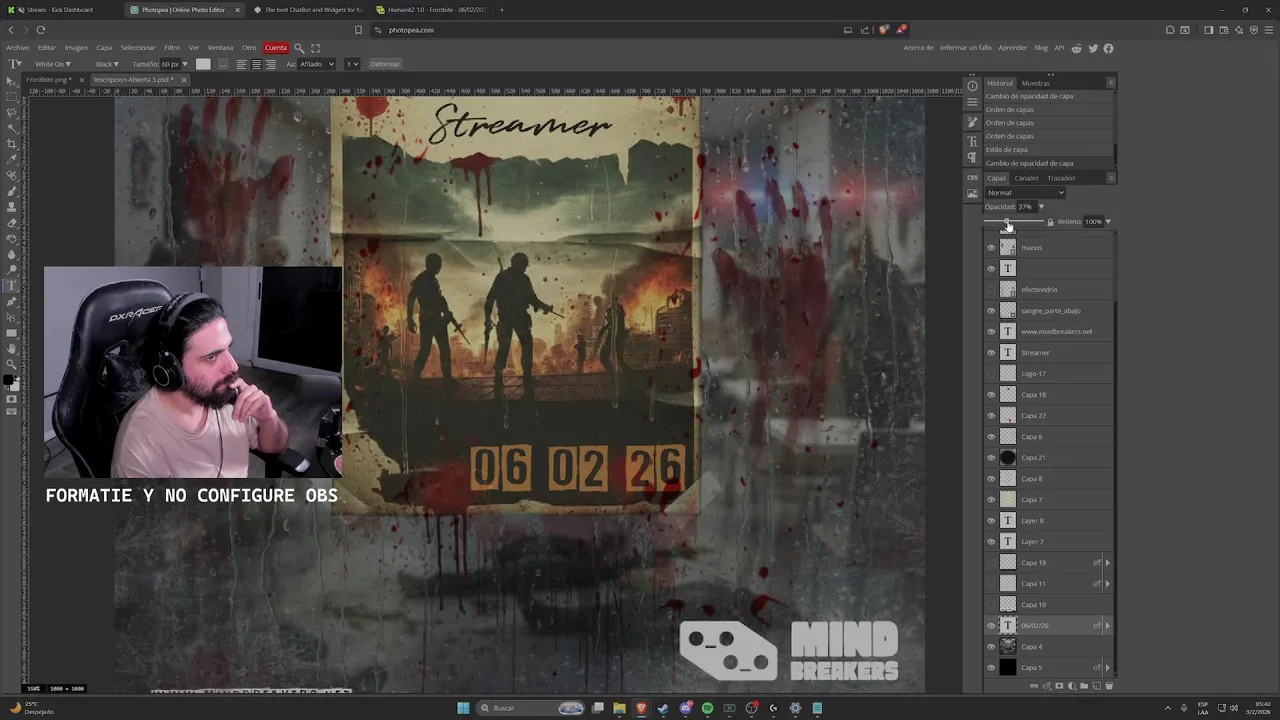Image resolution: width=1280 pixels, height=720 pixels.
Task: Select the Hand tool
Action: coord(11,348)
